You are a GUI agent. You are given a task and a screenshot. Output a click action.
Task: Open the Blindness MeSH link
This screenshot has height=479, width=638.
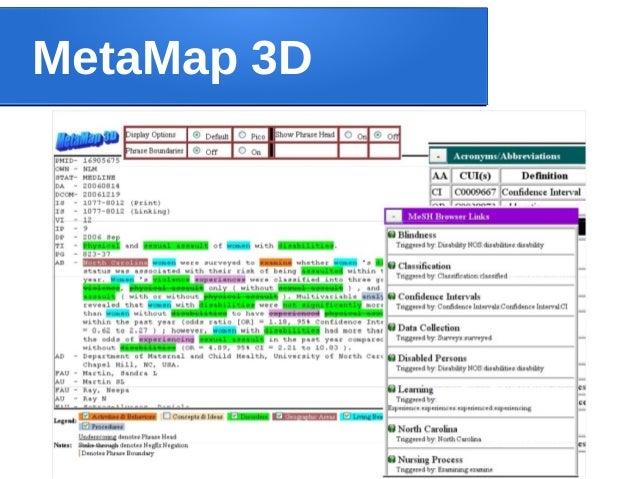417,235
